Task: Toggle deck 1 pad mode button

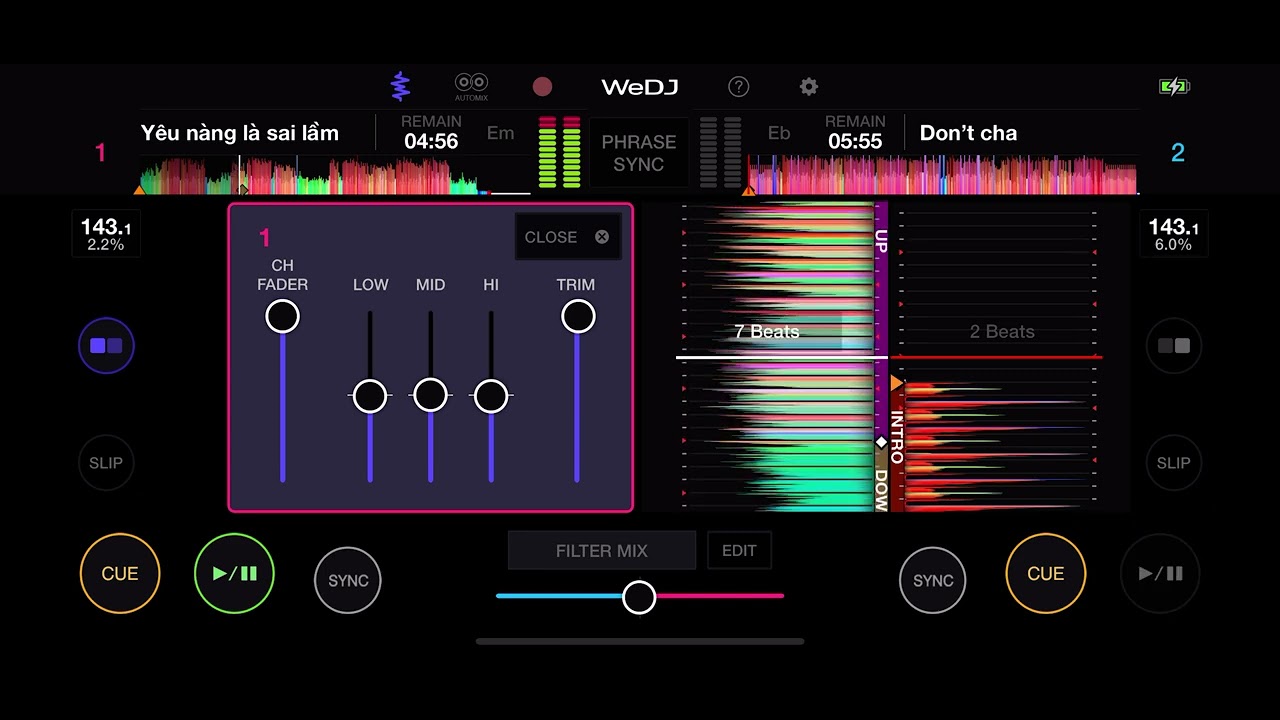Action: tap(106, 345)
